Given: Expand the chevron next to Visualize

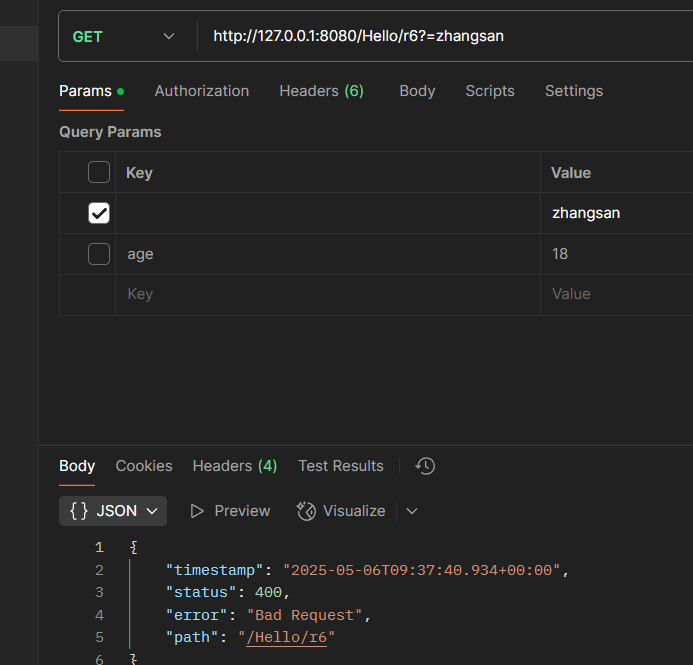Looking at the screenshot, I should [412, 511].
